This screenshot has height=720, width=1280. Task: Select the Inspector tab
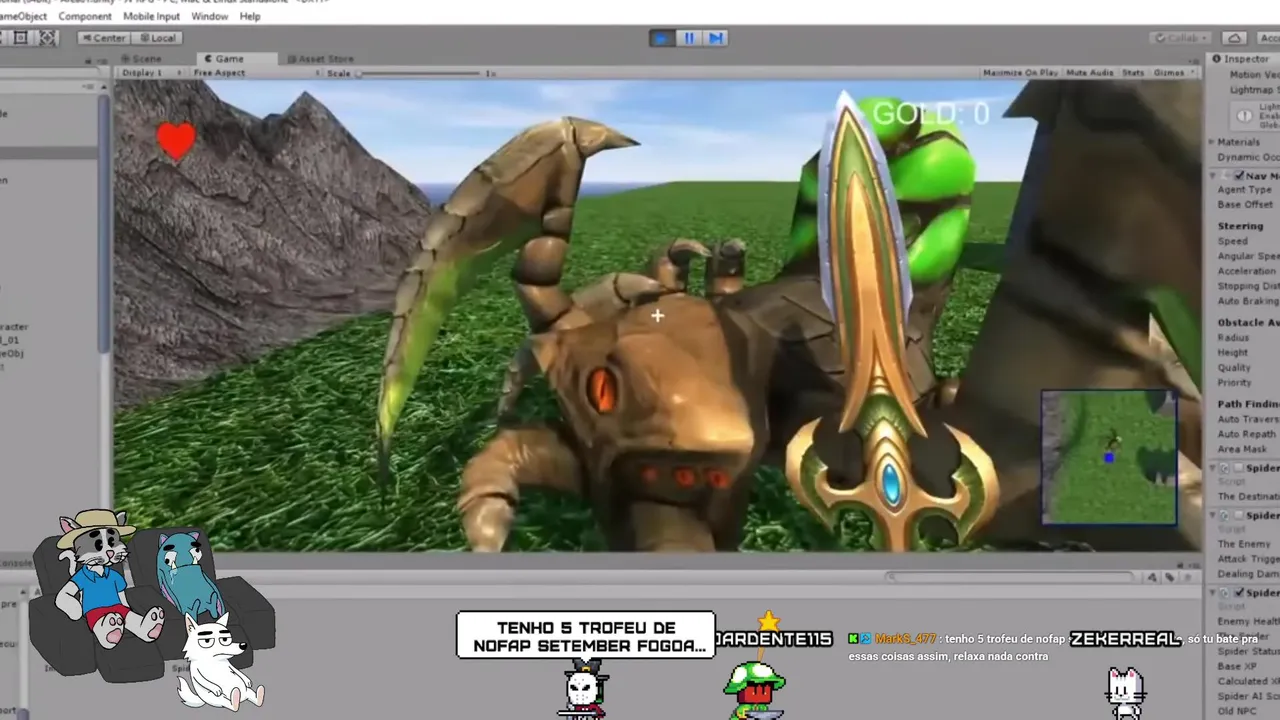coord(1245,59)
